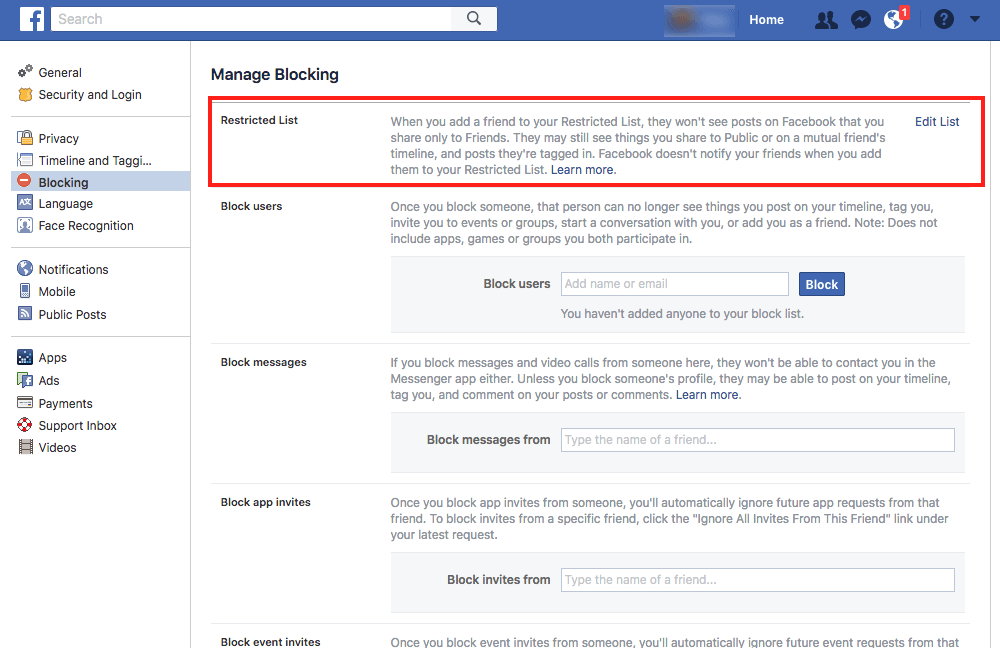Click the Support Inbox lifebuoy icon
This screenshot has width=1000, height=648.
point(25,425)
